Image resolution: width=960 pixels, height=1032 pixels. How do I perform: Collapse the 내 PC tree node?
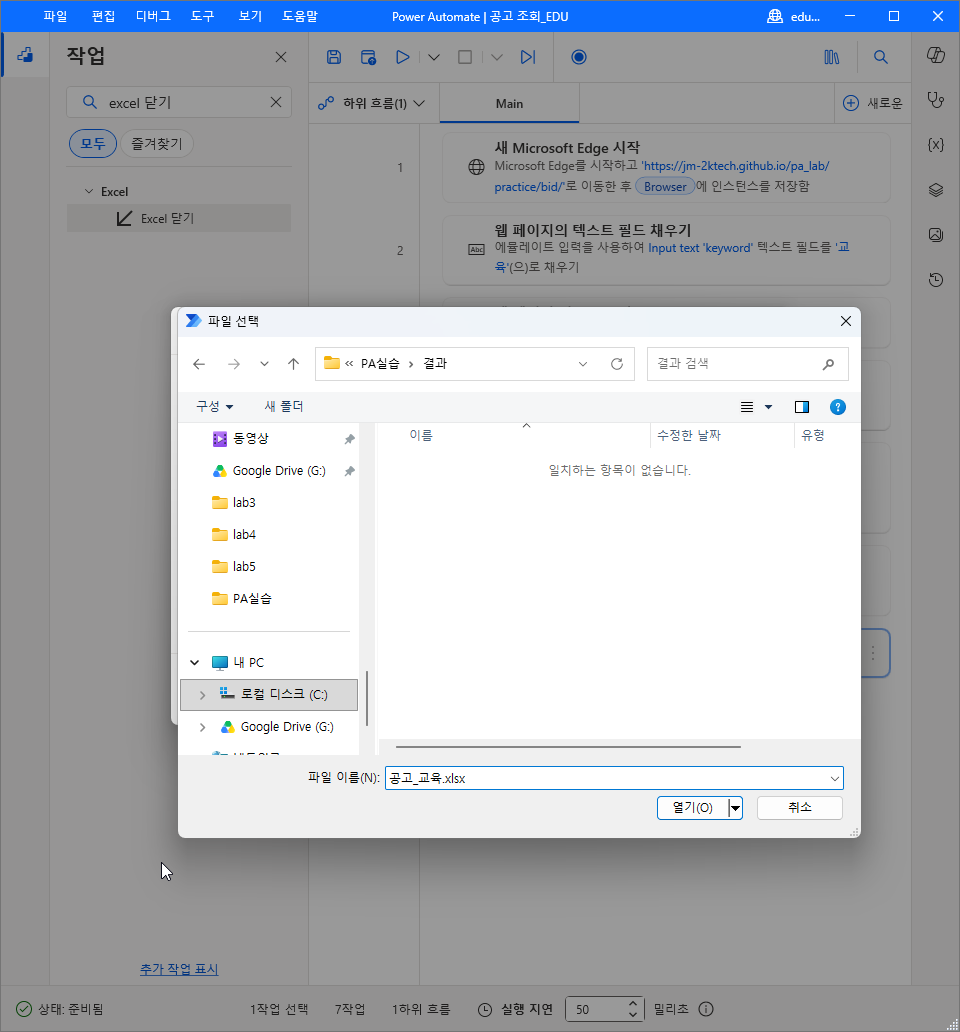point(195,662)
